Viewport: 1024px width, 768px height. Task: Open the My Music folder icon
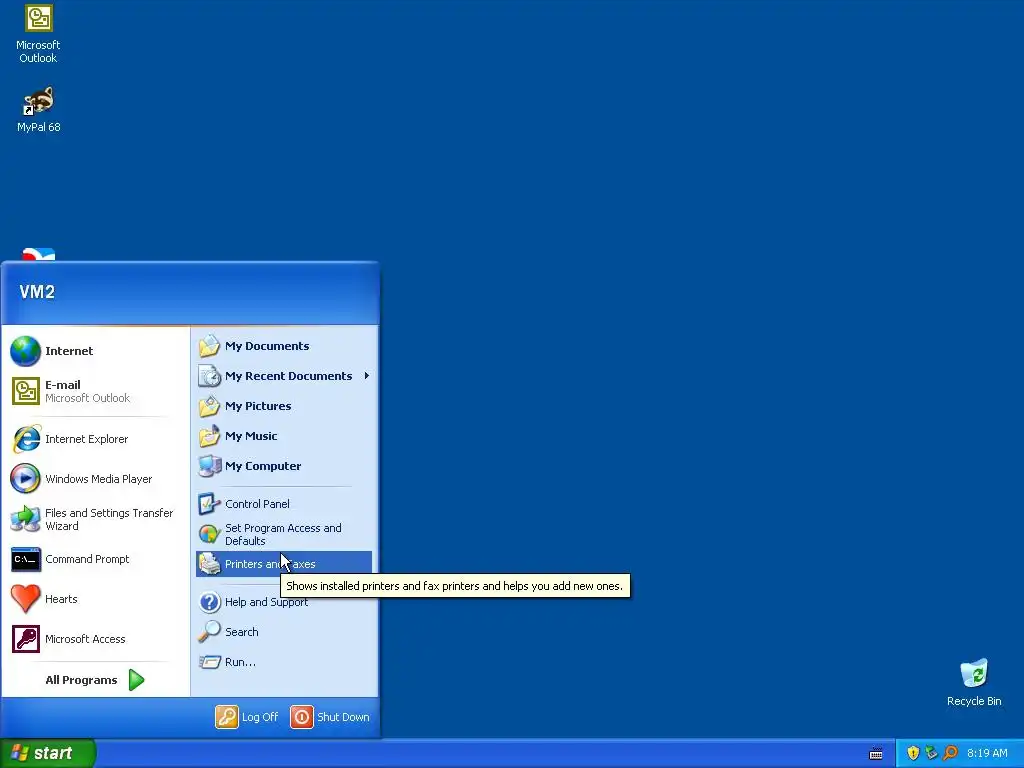210,436
